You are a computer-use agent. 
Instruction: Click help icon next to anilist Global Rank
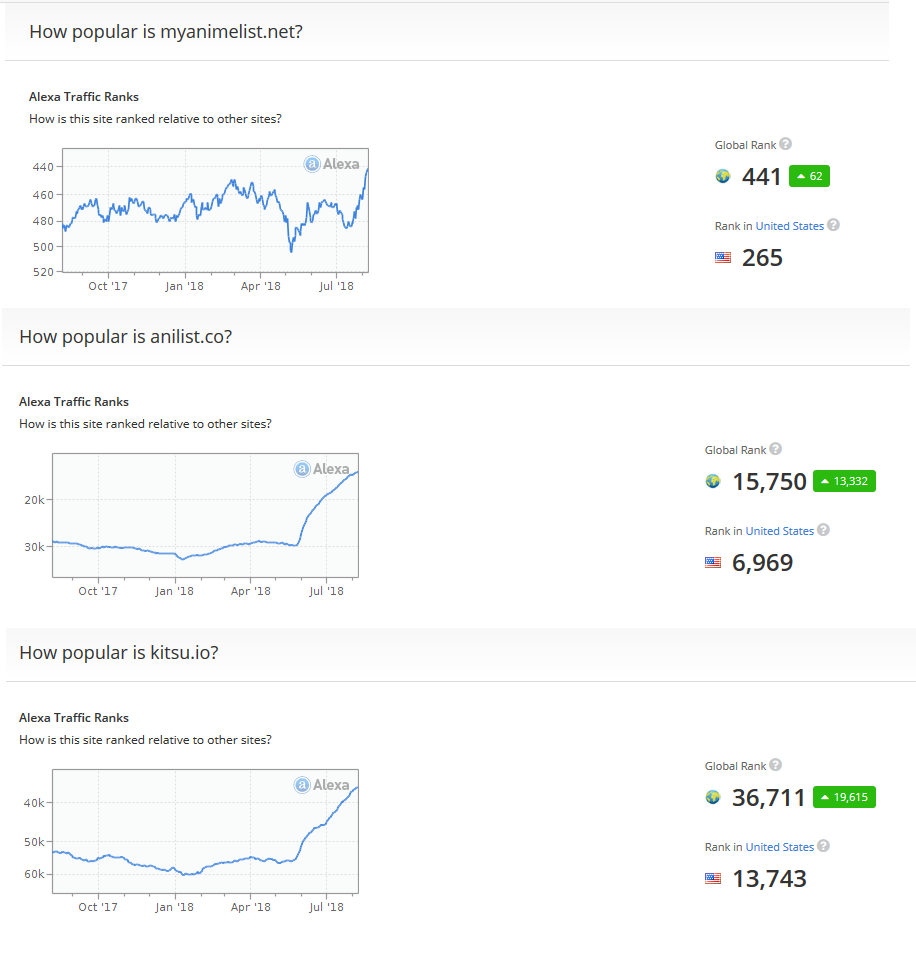pos(776,449)
